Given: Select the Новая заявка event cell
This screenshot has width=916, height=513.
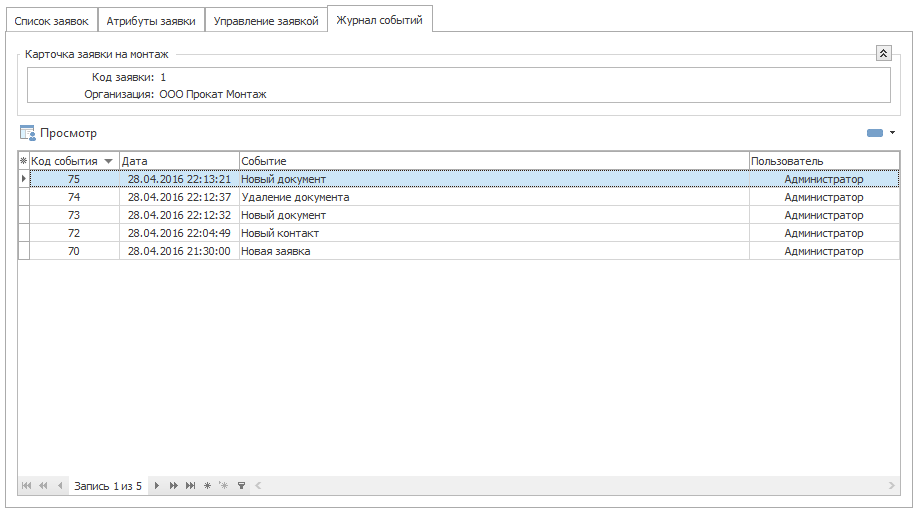Looking at the screenshot, I should tap(494, 251).
